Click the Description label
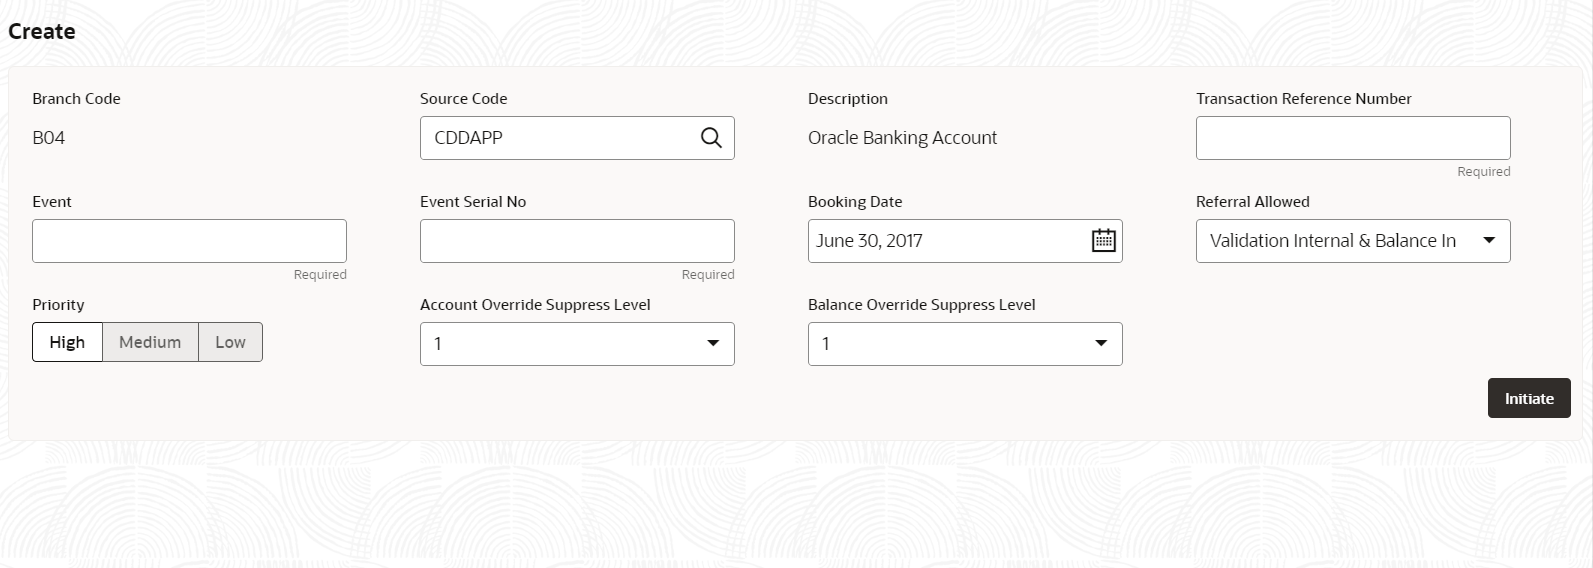 tap(848, 99)
